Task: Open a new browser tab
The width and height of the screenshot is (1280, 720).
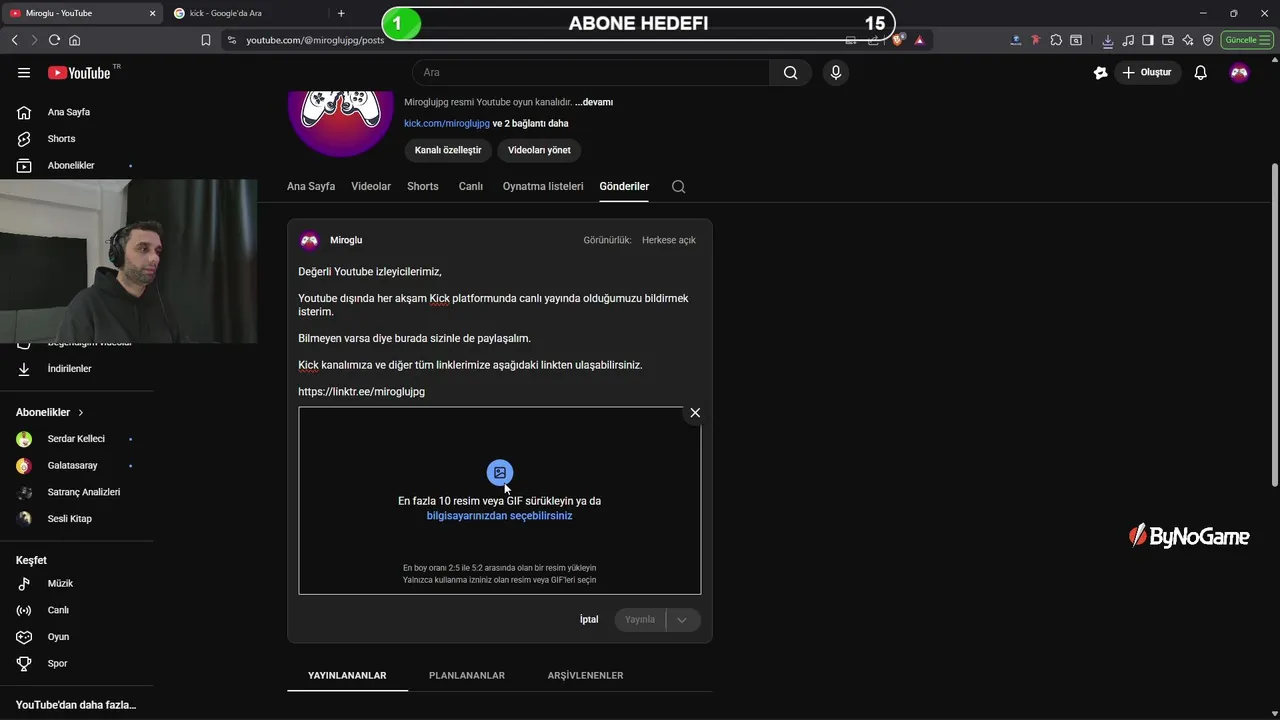Action: point(341,13)
